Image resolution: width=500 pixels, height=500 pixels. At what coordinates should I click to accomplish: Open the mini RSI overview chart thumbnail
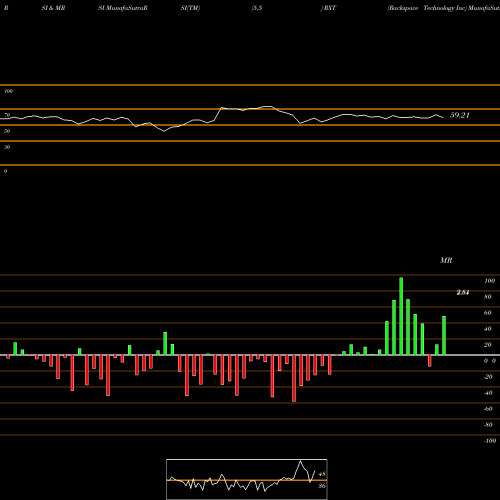click(247, 479)
